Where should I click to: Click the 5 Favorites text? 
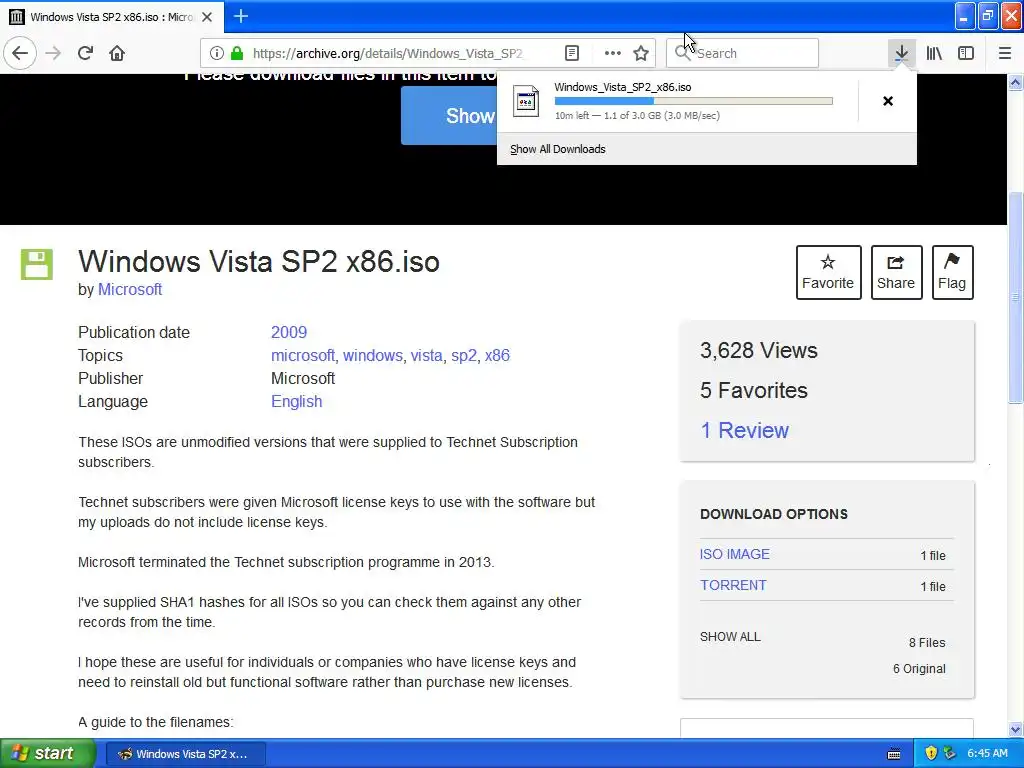[x=754, y=391]
